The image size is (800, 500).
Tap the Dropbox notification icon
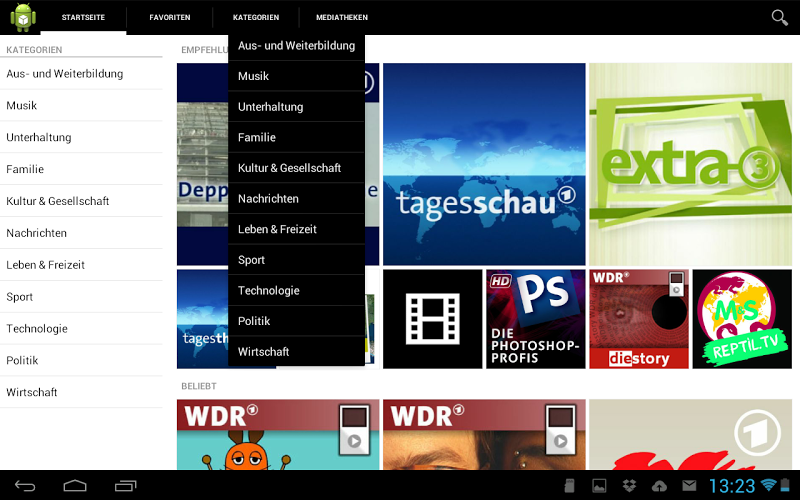click(630, 486)
